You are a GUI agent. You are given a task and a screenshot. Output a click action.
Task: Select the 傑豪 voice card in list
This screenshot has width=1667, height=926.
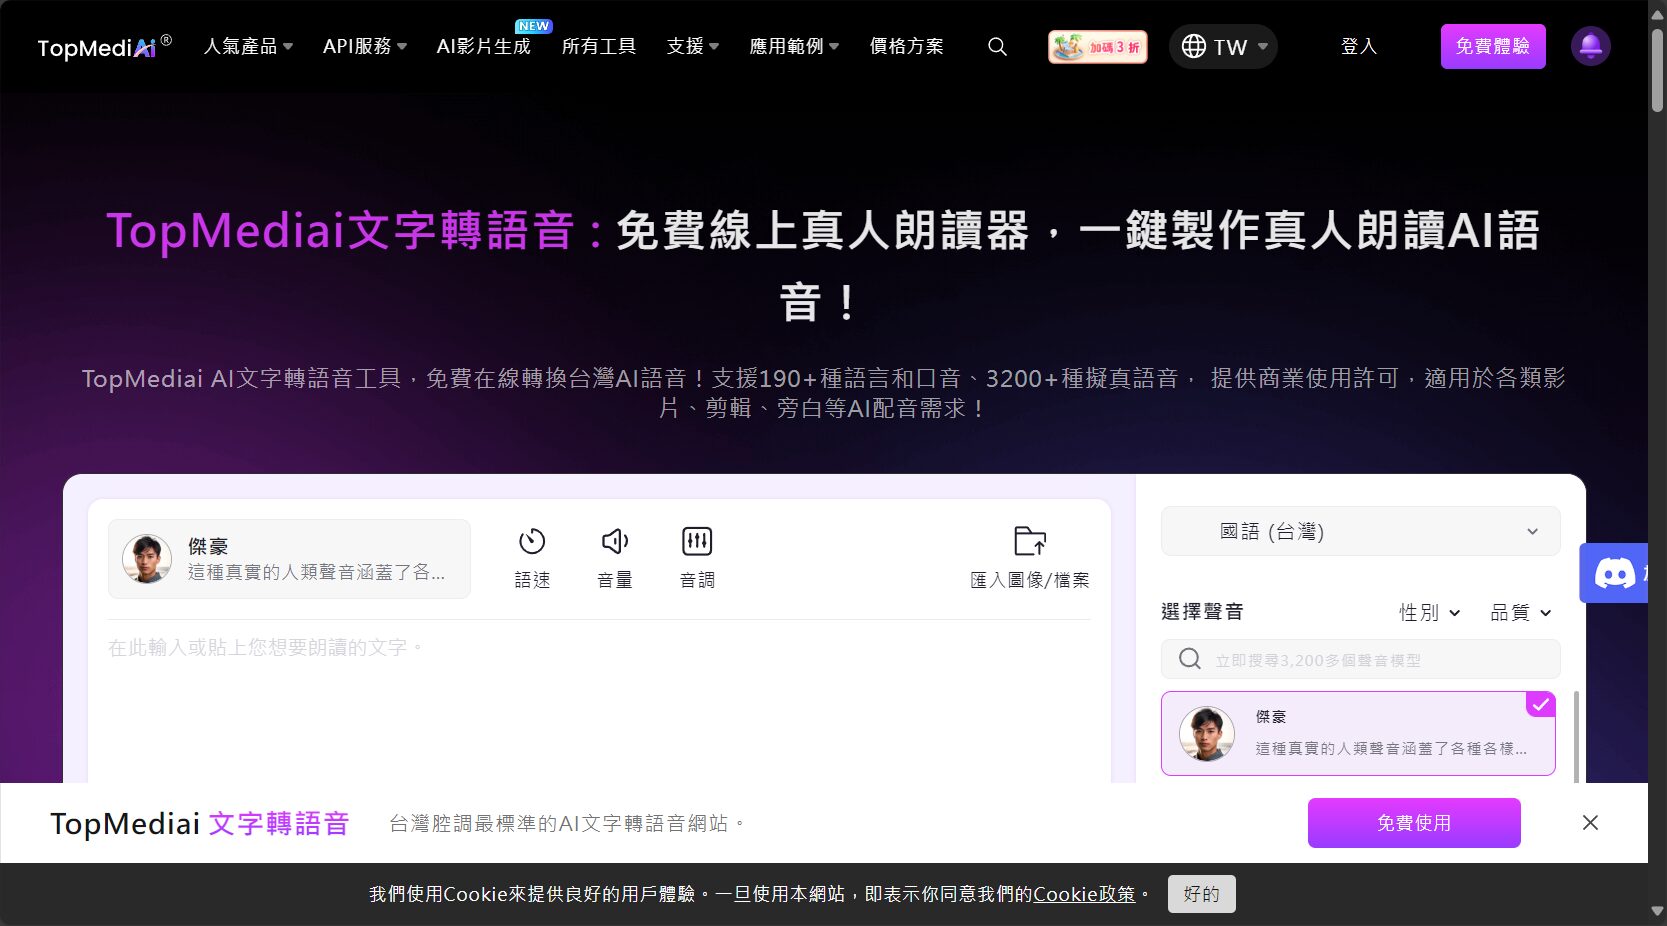(x=1358, y=733)
